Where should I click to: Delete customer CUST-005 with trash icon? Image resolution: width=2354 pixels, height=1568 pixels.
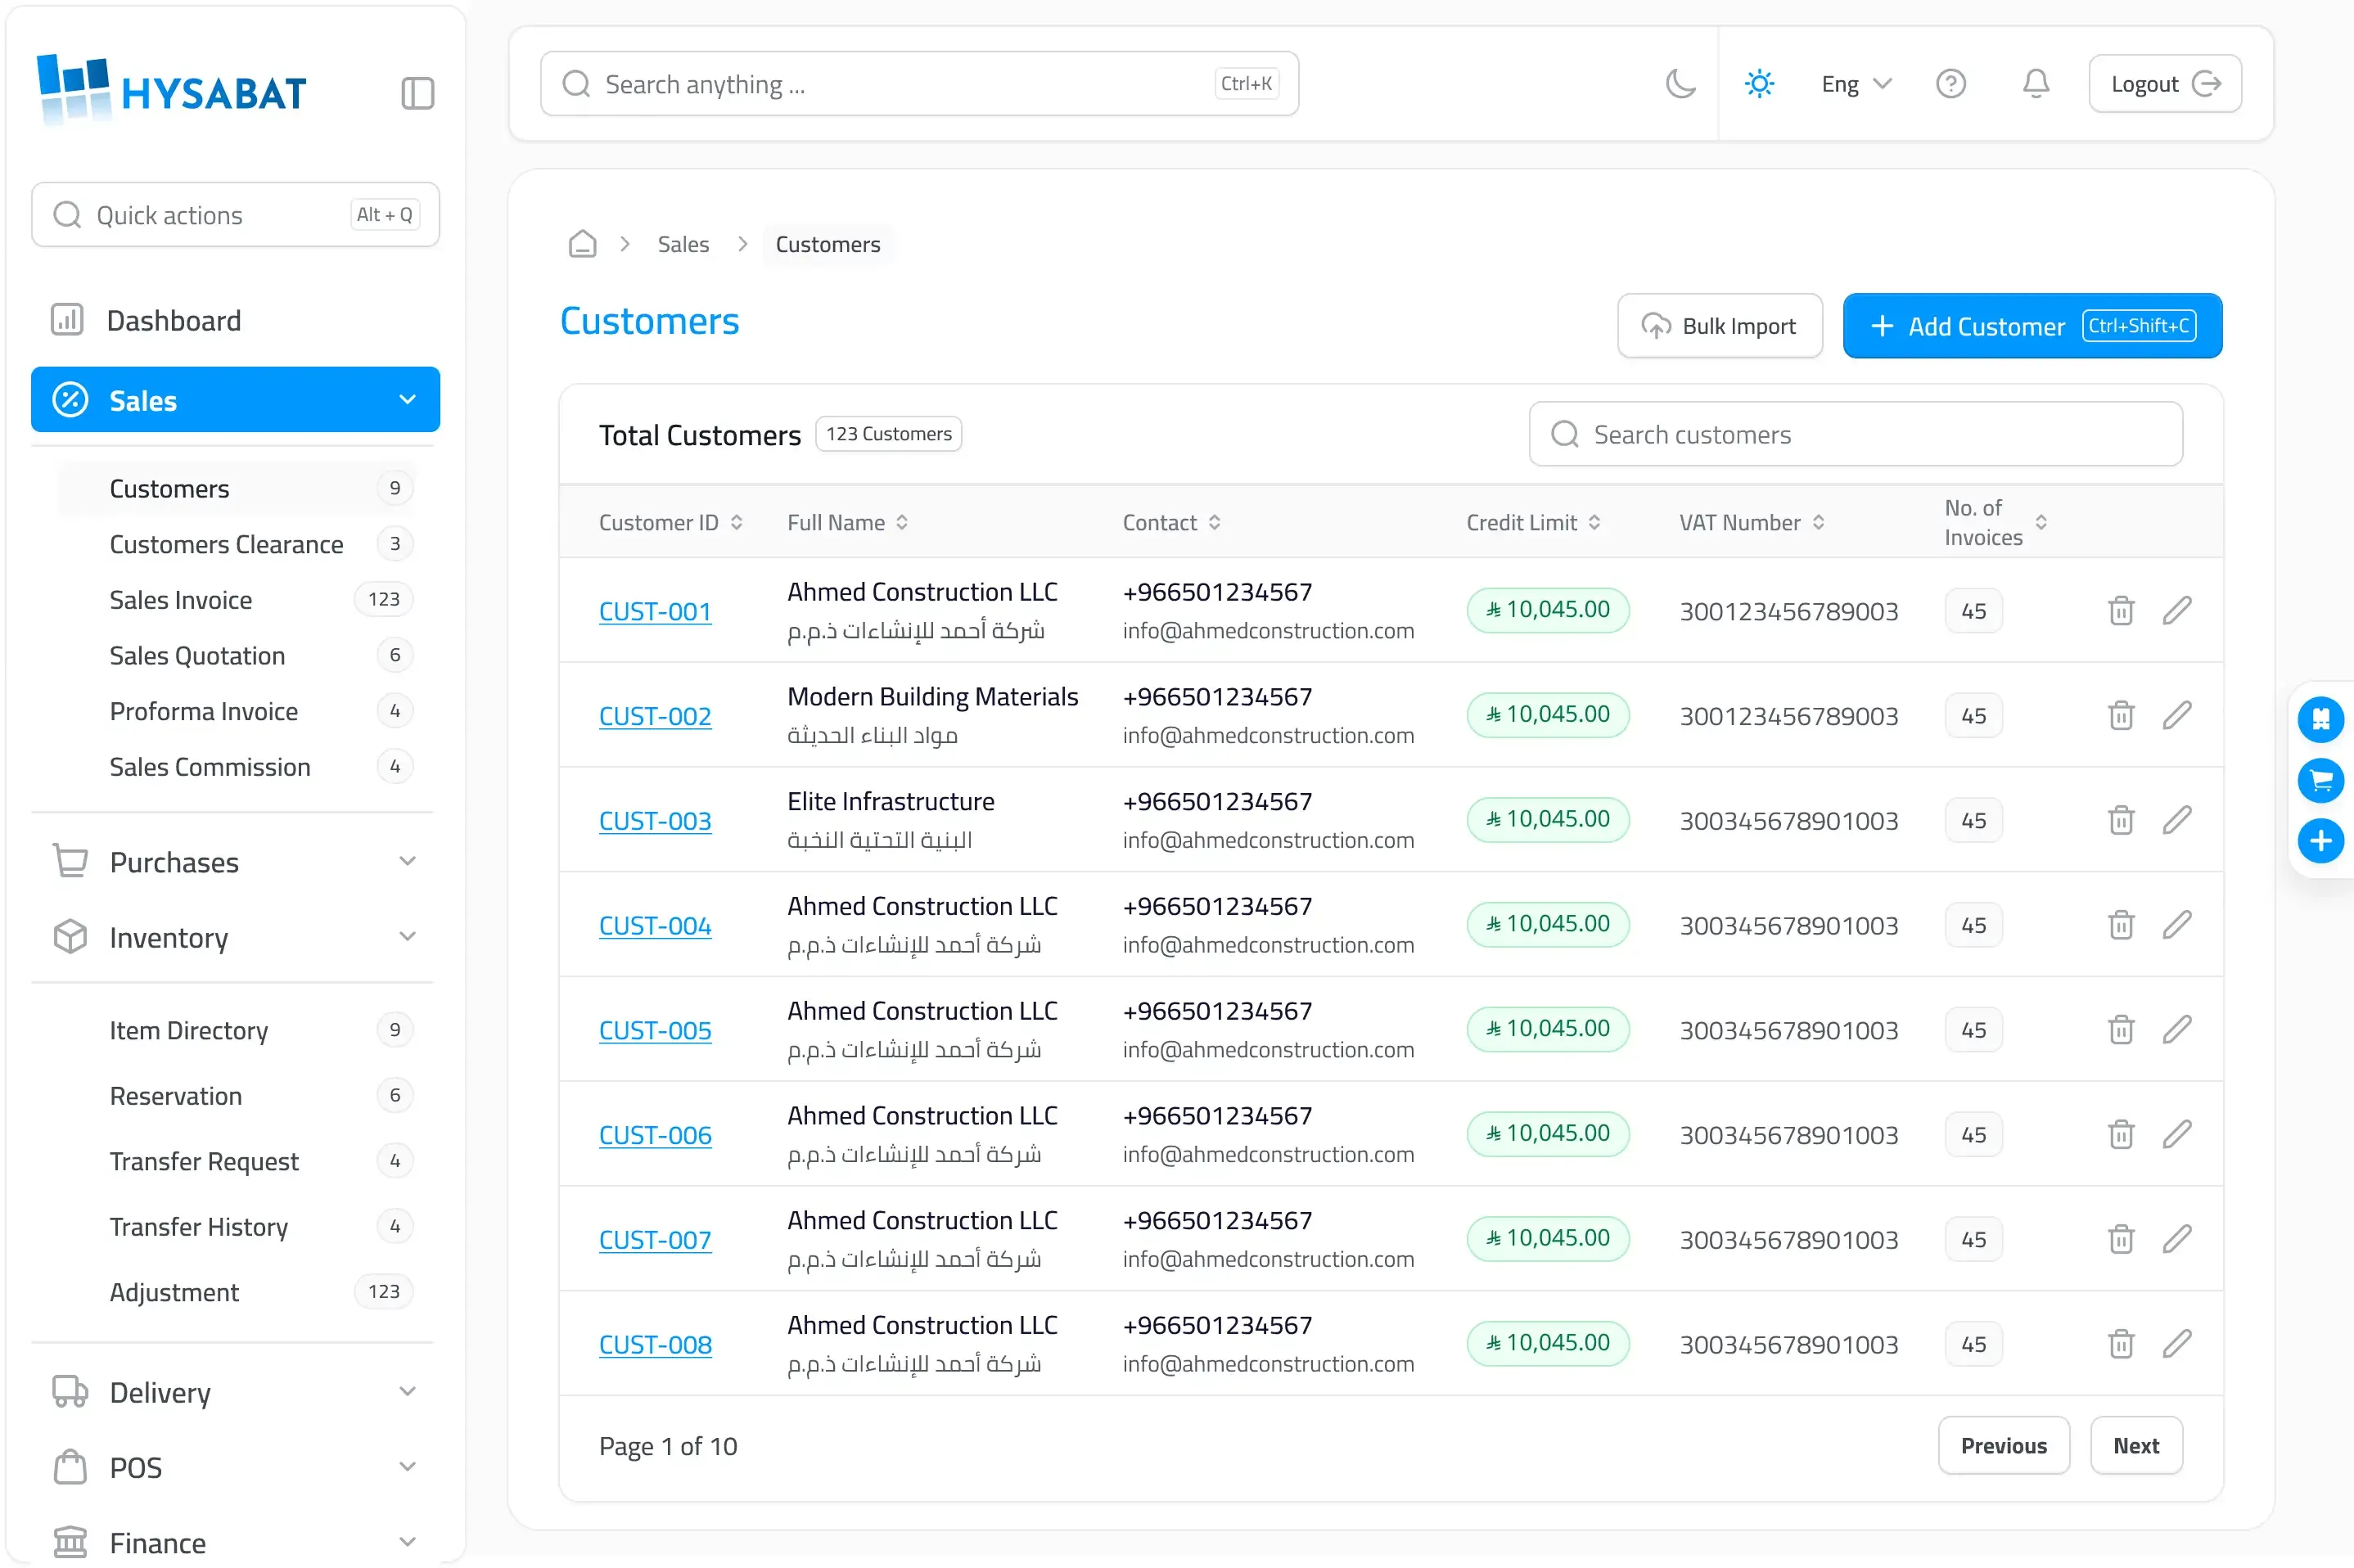(x=2121, y=1029)
